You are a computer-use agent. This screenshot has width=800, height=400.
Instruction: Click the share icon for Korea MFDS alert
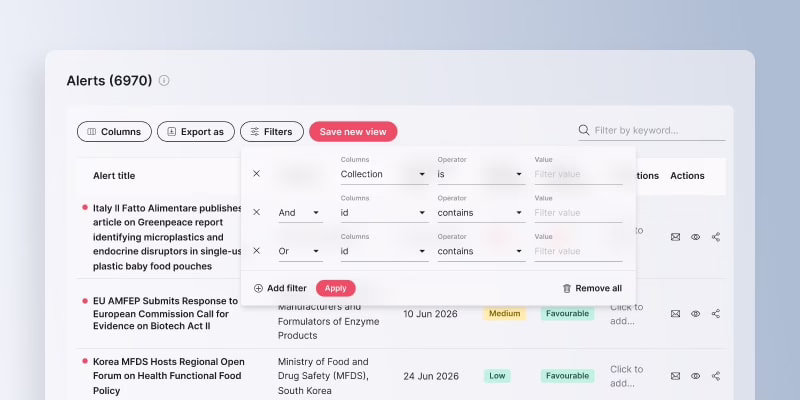pos(716,376)
